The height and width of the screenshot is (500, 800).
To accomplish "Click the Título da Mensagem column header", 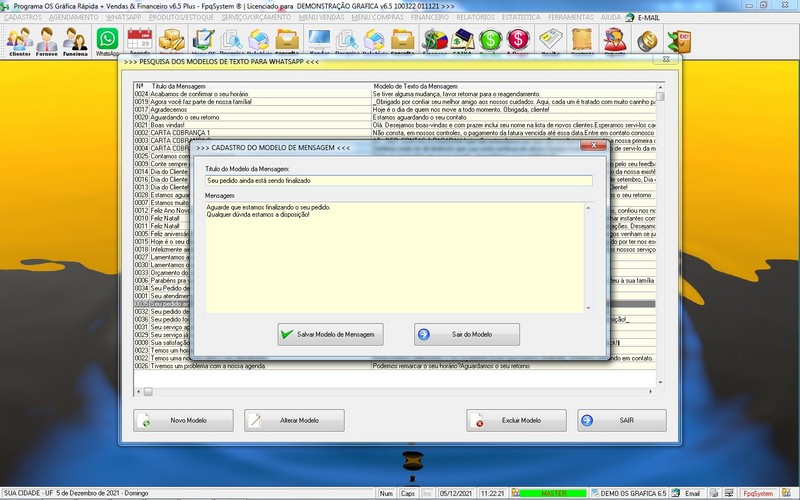I will click(x=179, y=86).
